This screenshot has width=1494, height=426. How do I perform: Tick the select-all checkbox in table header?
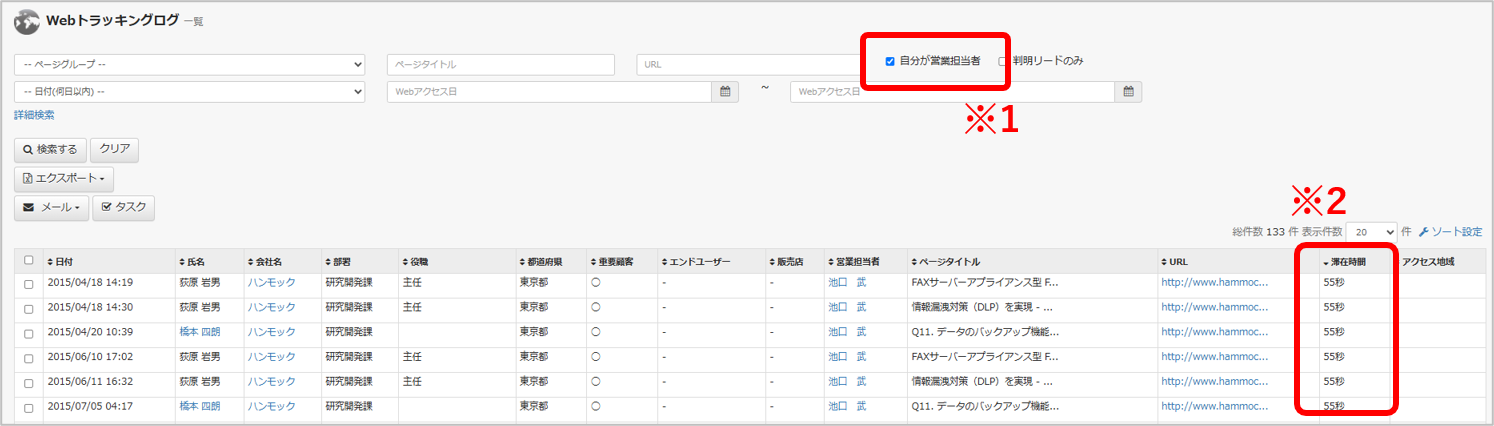click(x=29, y=260)
